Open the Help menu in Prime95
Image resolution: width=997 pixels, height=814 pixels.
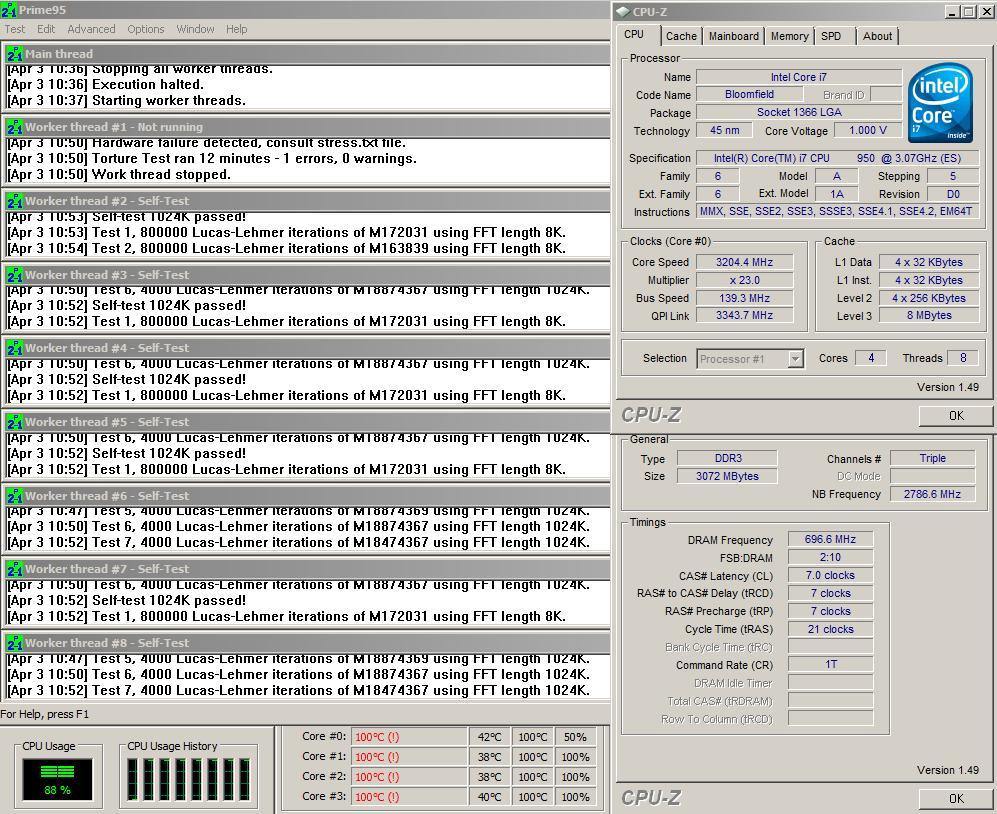(237, 29)
